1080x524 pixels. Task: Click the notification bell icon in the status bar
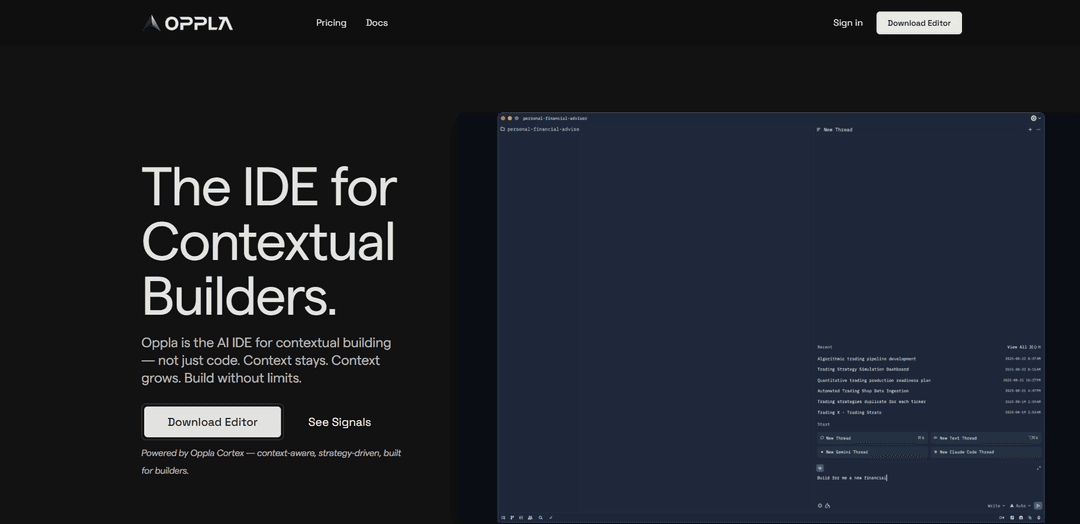point(1039,518)
